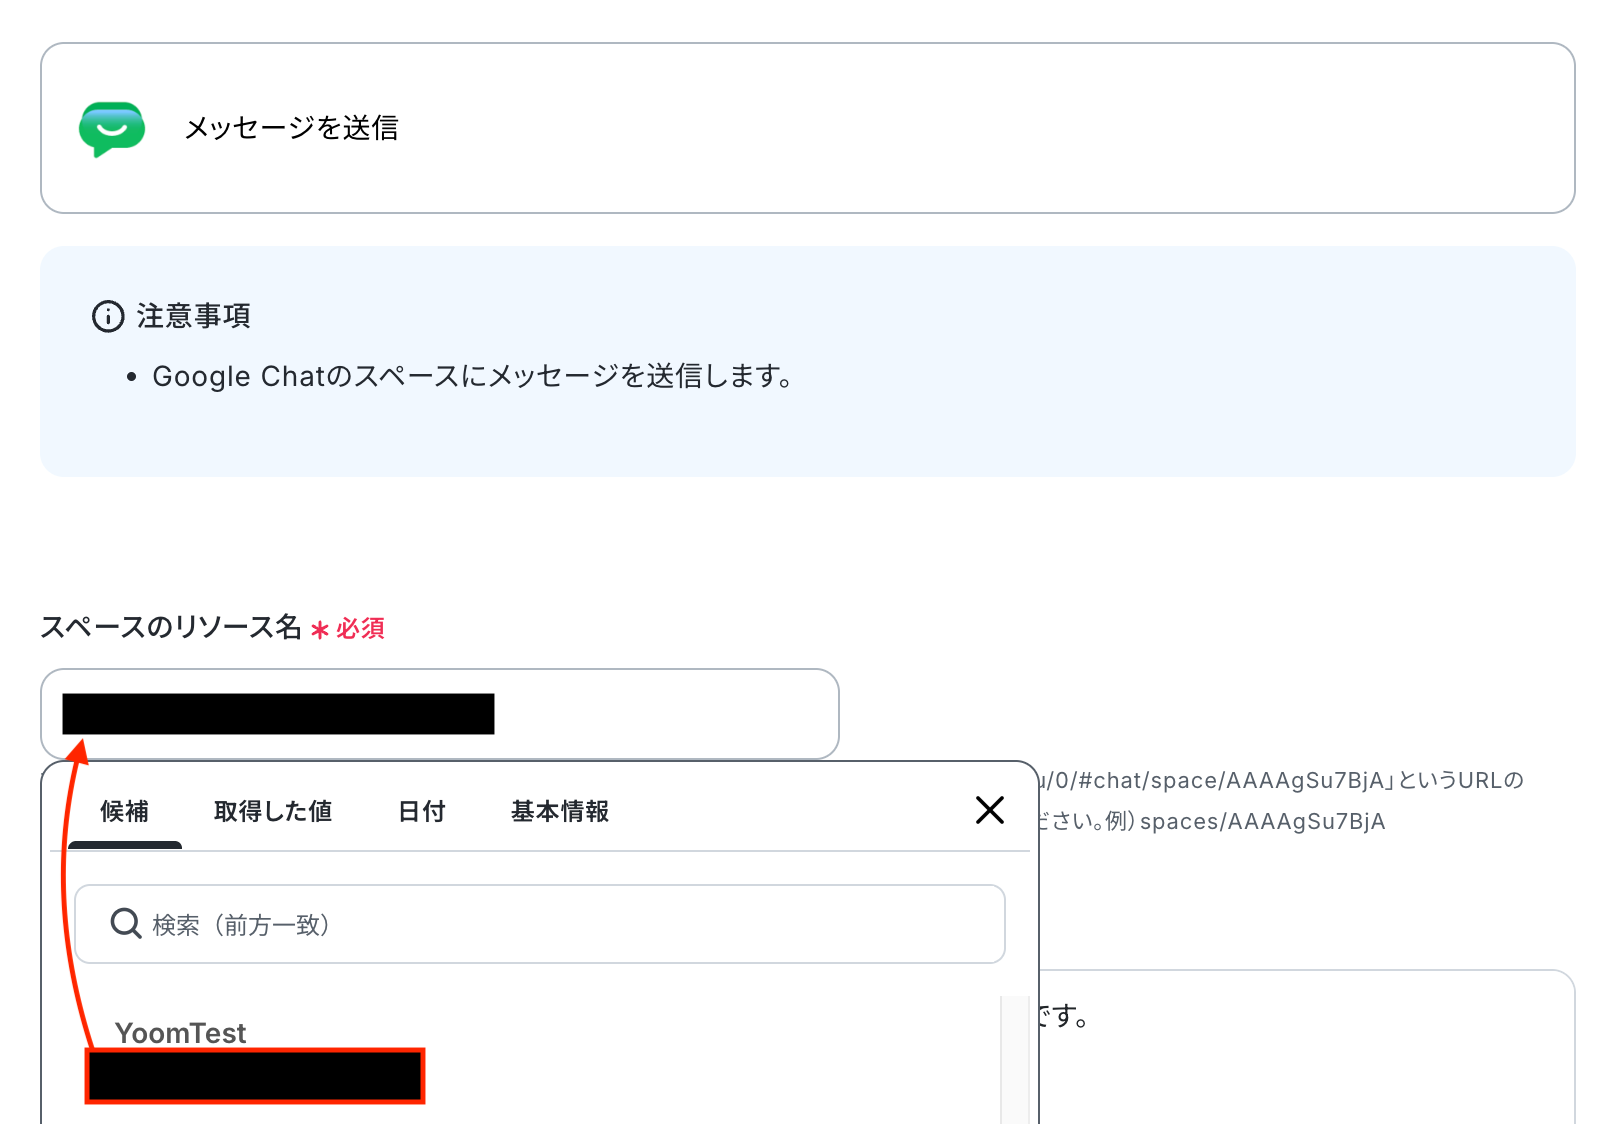The height and width of the screenshot is (1124, 1604).
Task: Click the candidate list scrollbar
Action: pyautogui.click(x=1014, y=1059)
